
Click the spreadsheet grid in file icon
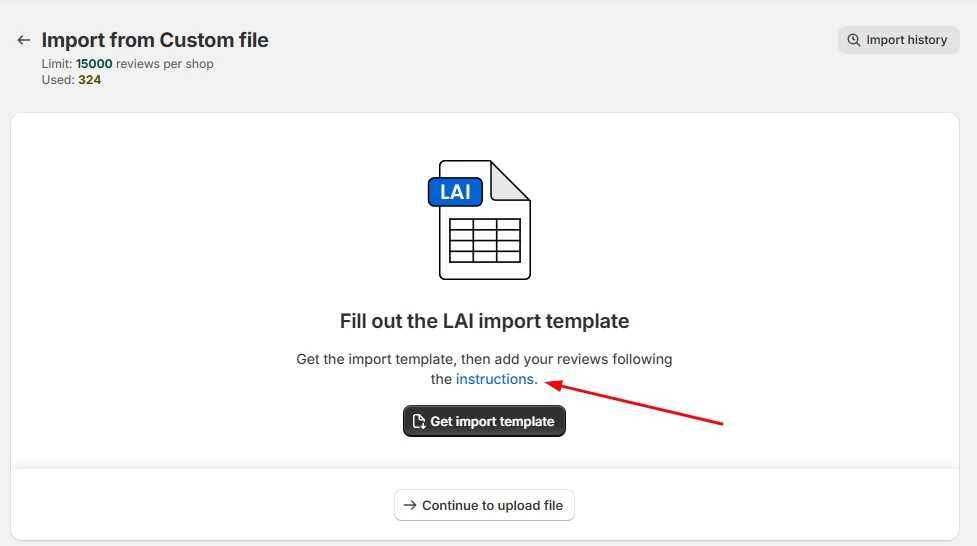pyautogui.click(x=485, y=240)
